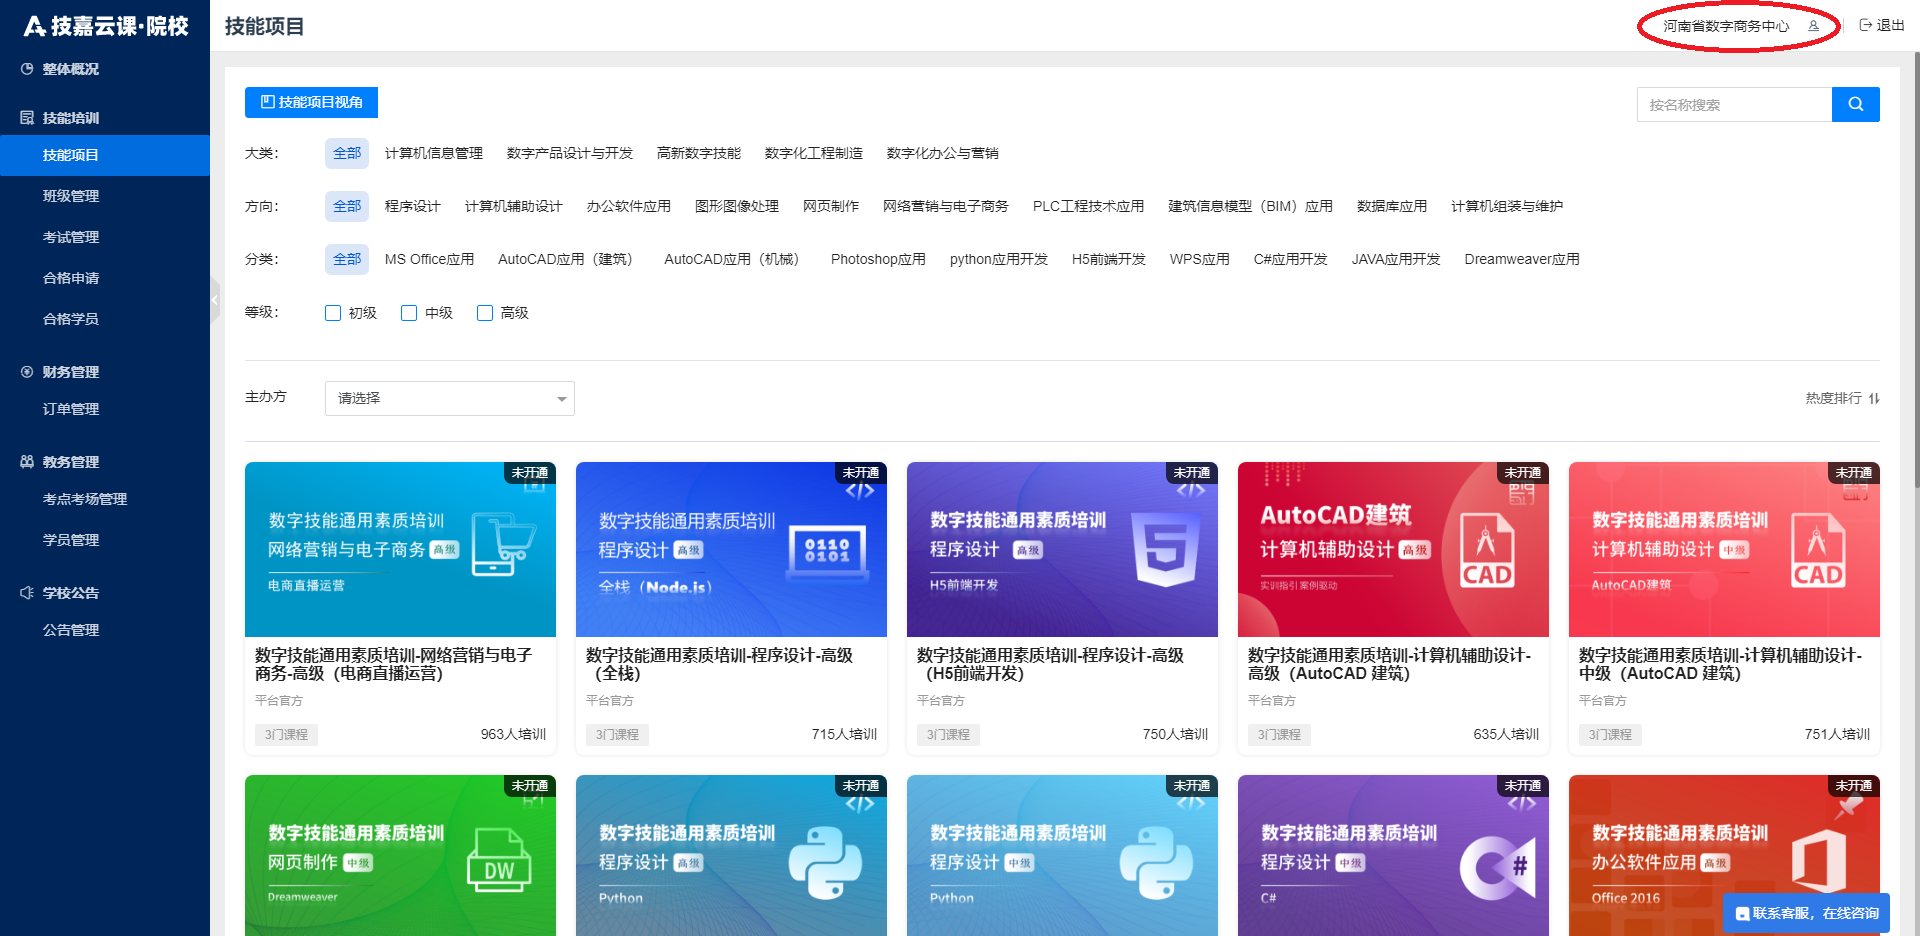Filter 方向 by 图形图像处理
Viewport: 1920px width, 936px height.
point(737,206)
